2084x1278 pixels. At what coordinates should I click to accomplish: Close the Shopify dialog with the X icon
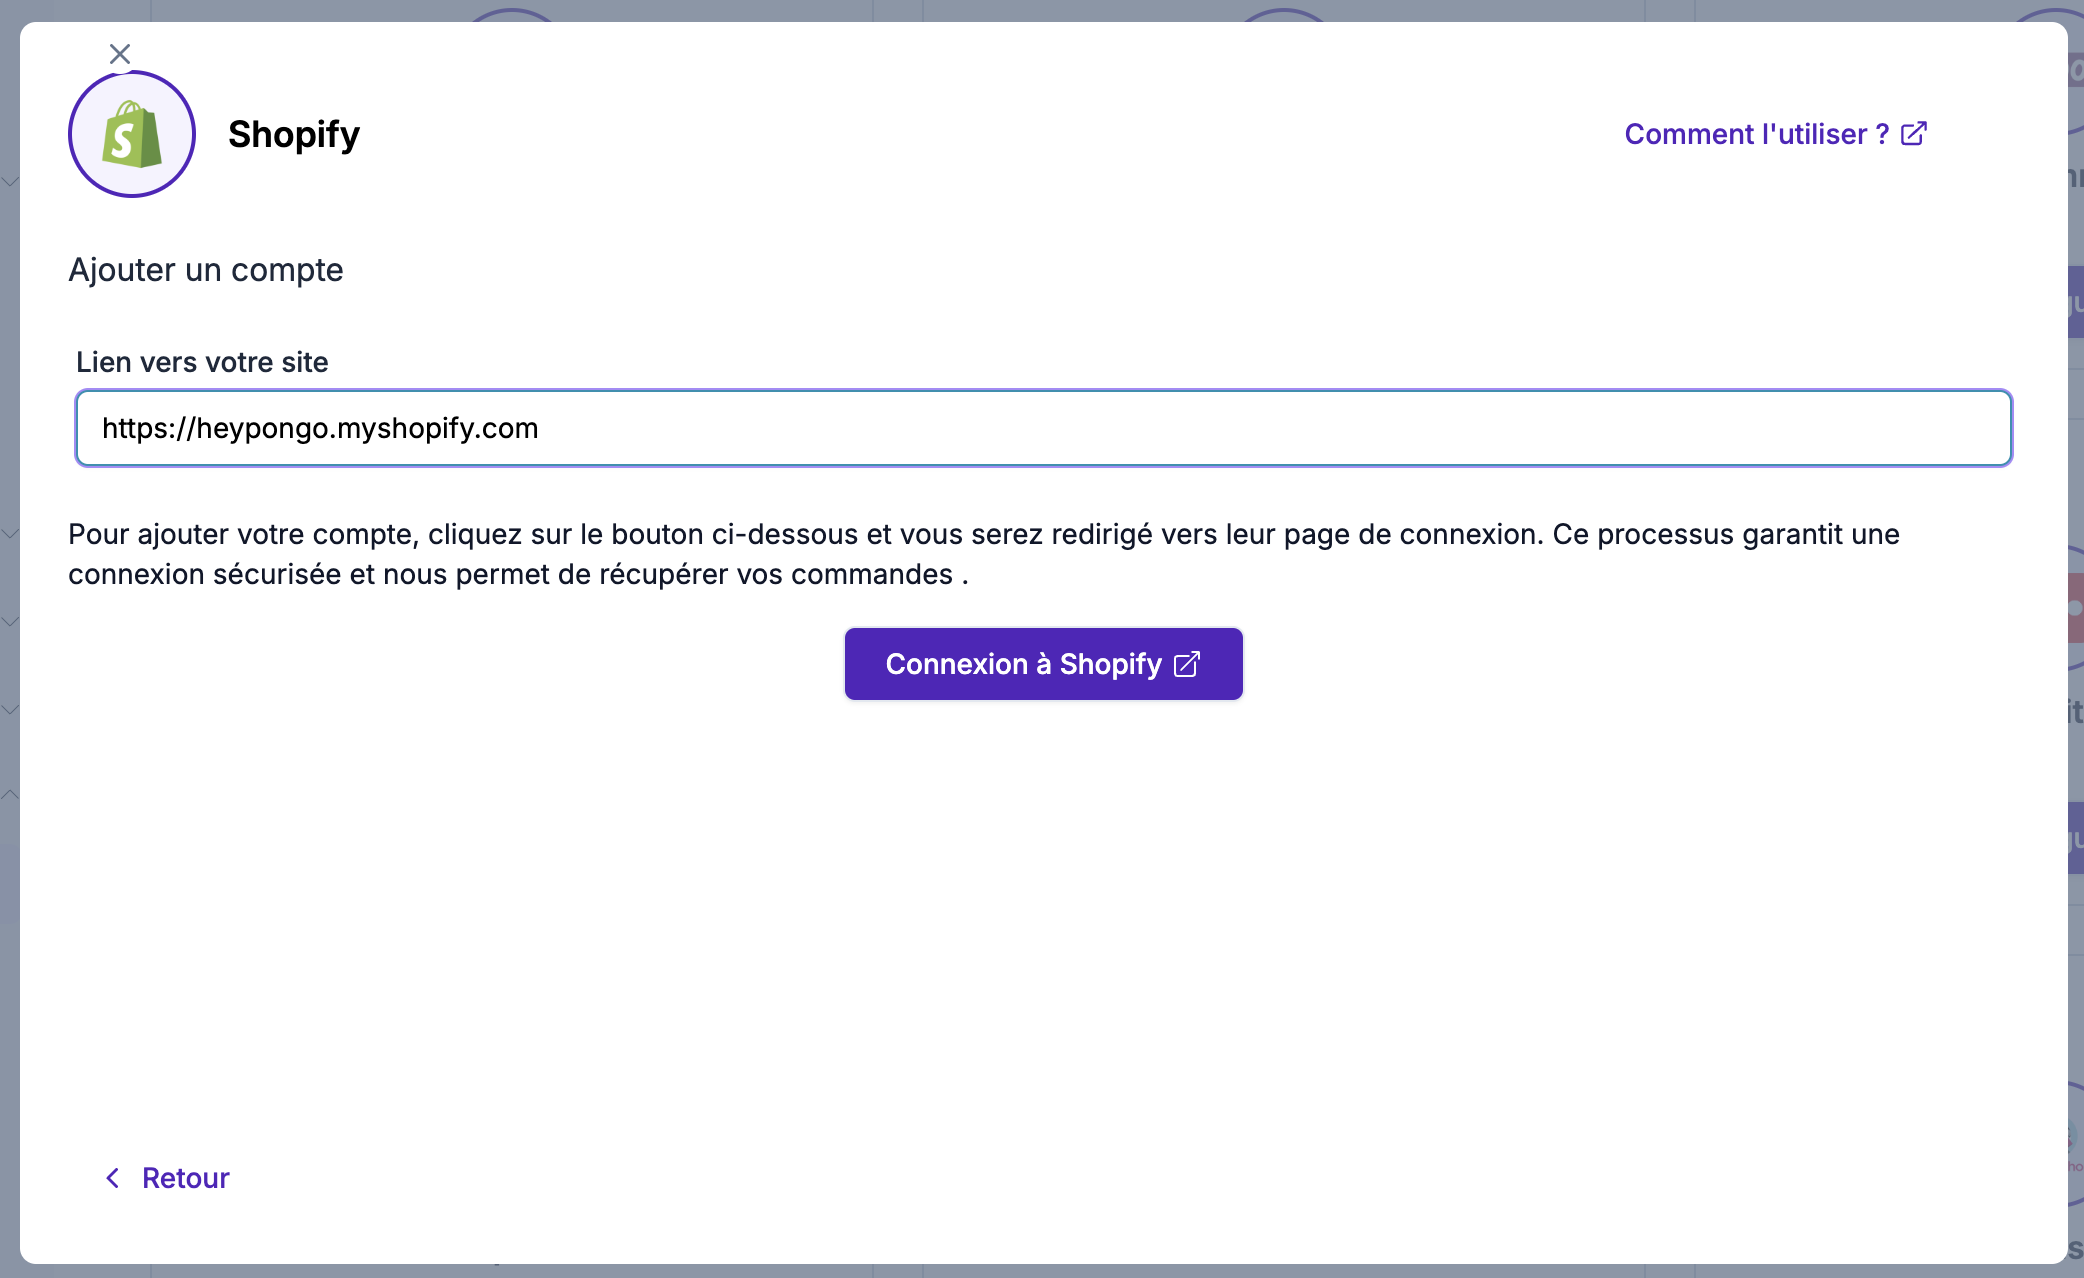120,54
